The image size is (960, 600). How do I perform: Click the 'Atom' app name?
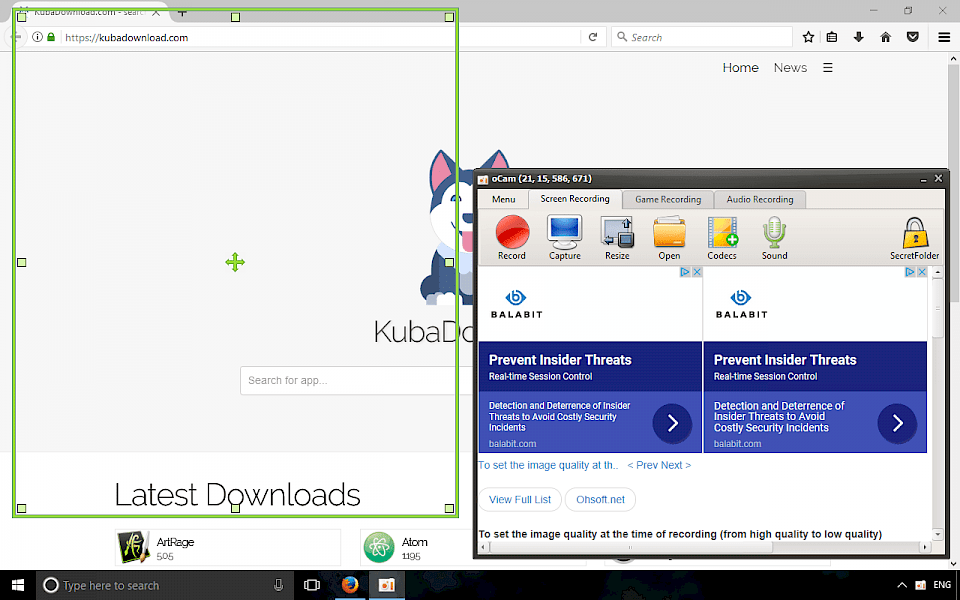click(x=414, y=542)
